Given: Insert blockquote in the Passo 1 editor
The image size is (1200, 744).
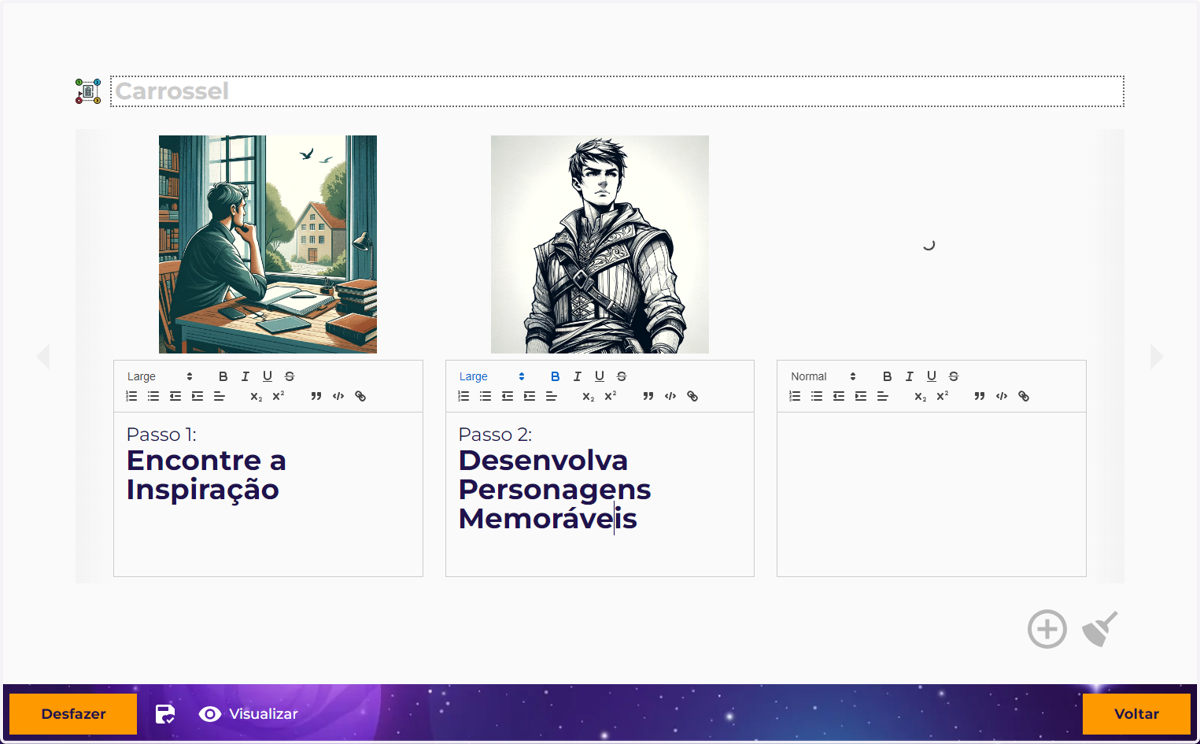Looking at the screenshot, I should (x=316, y=397).
